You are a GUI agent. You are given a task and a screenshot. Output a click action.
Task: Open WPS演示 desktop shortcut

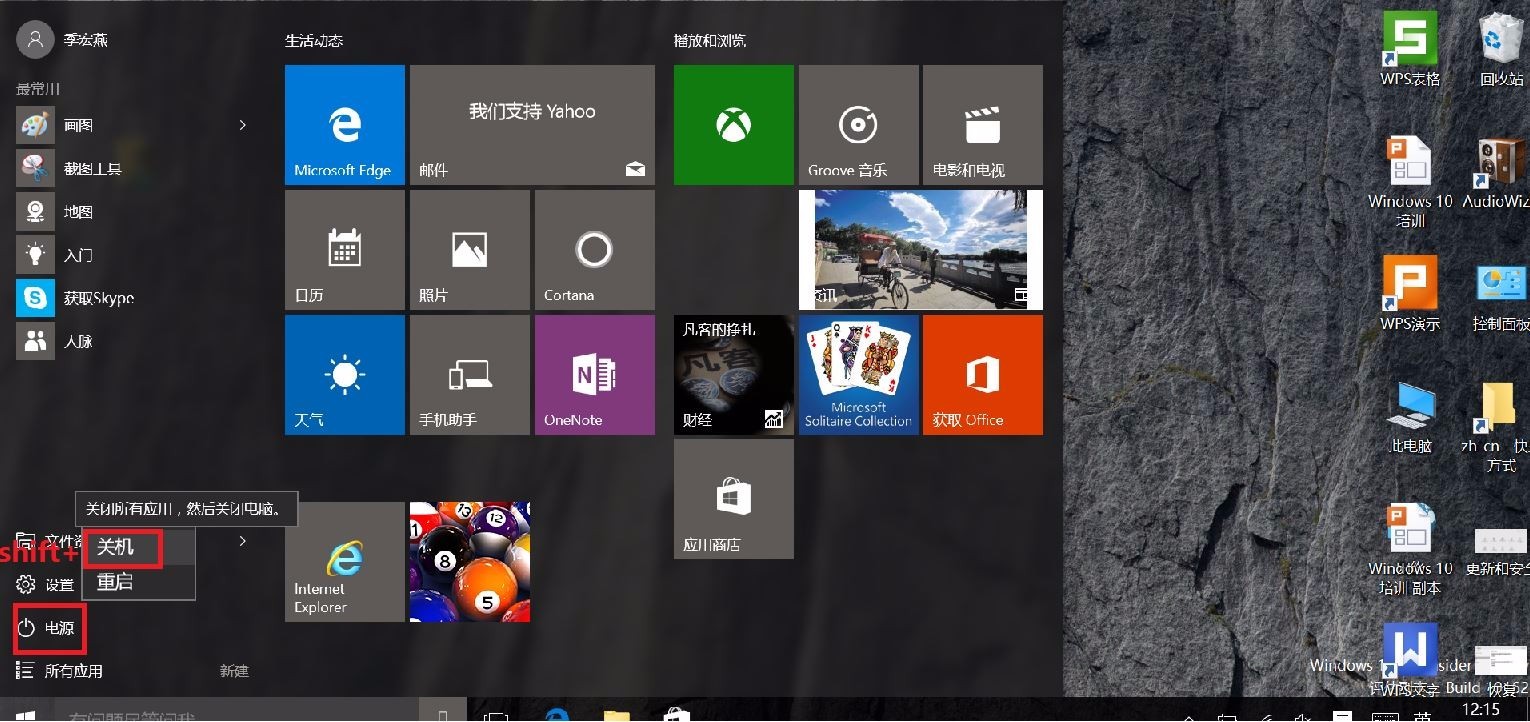coord(1410,293)
